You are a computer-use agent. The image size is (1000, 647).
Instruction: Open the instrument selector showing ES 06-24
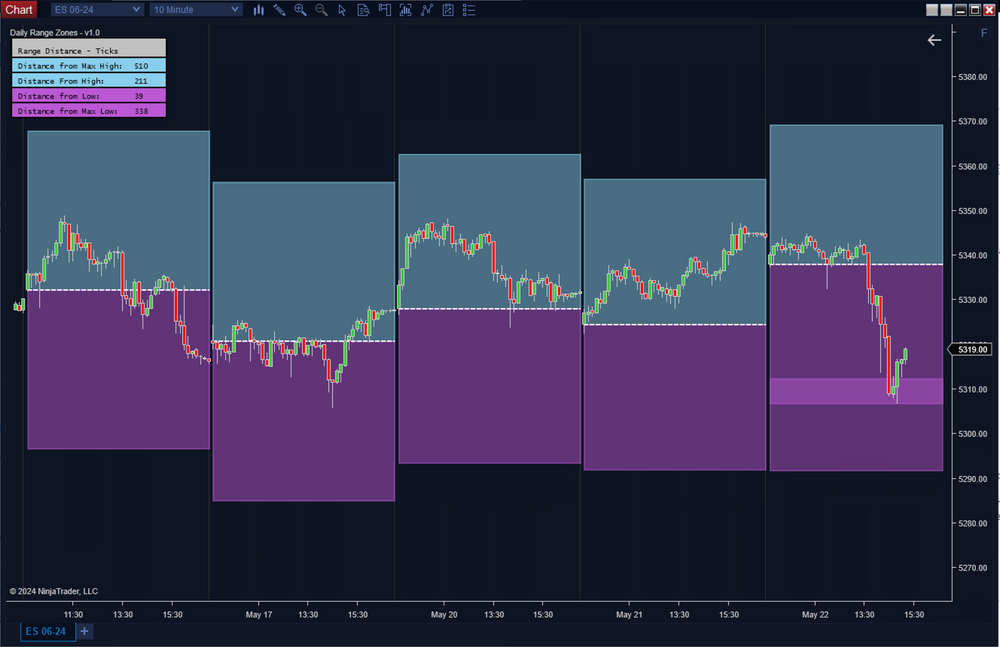point(95,9)
